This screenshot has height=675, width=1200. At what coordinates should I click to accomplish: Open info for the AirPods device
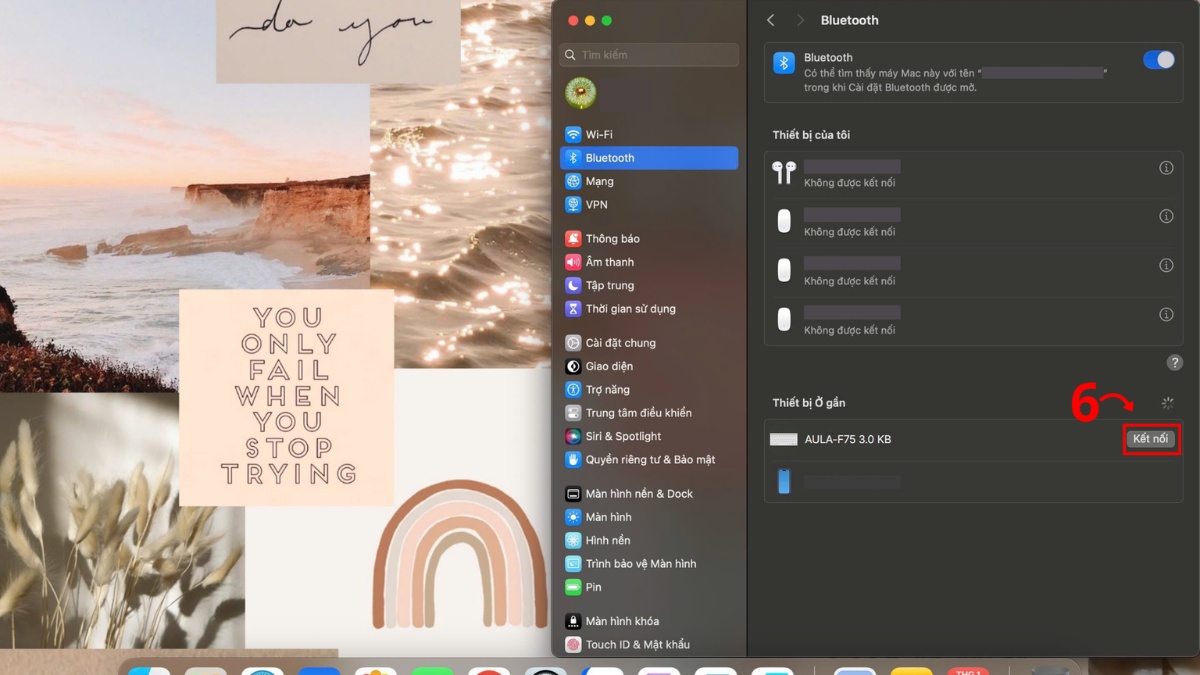pos(1166,168)
